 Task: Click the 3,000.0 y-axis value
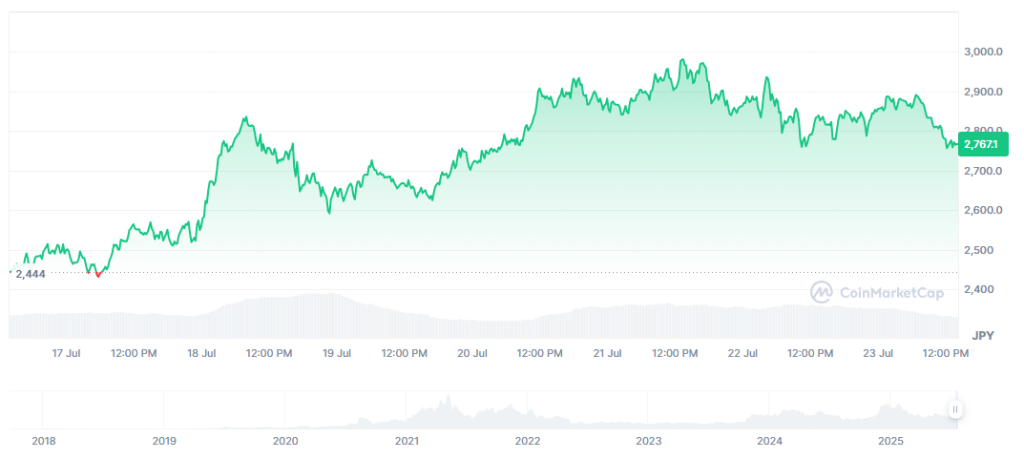tap(984, 52)
